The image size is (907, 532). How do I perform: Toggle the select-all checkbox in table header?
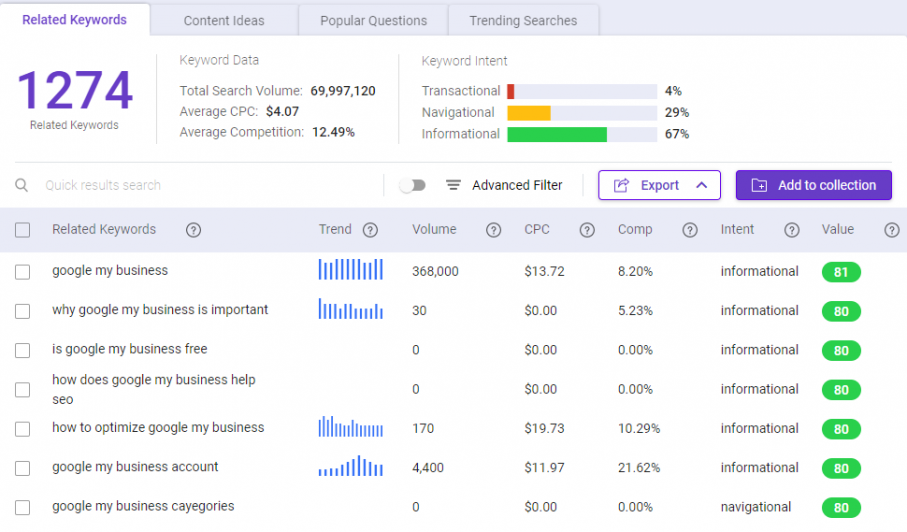pyautogui.click(x=23, y=230)
